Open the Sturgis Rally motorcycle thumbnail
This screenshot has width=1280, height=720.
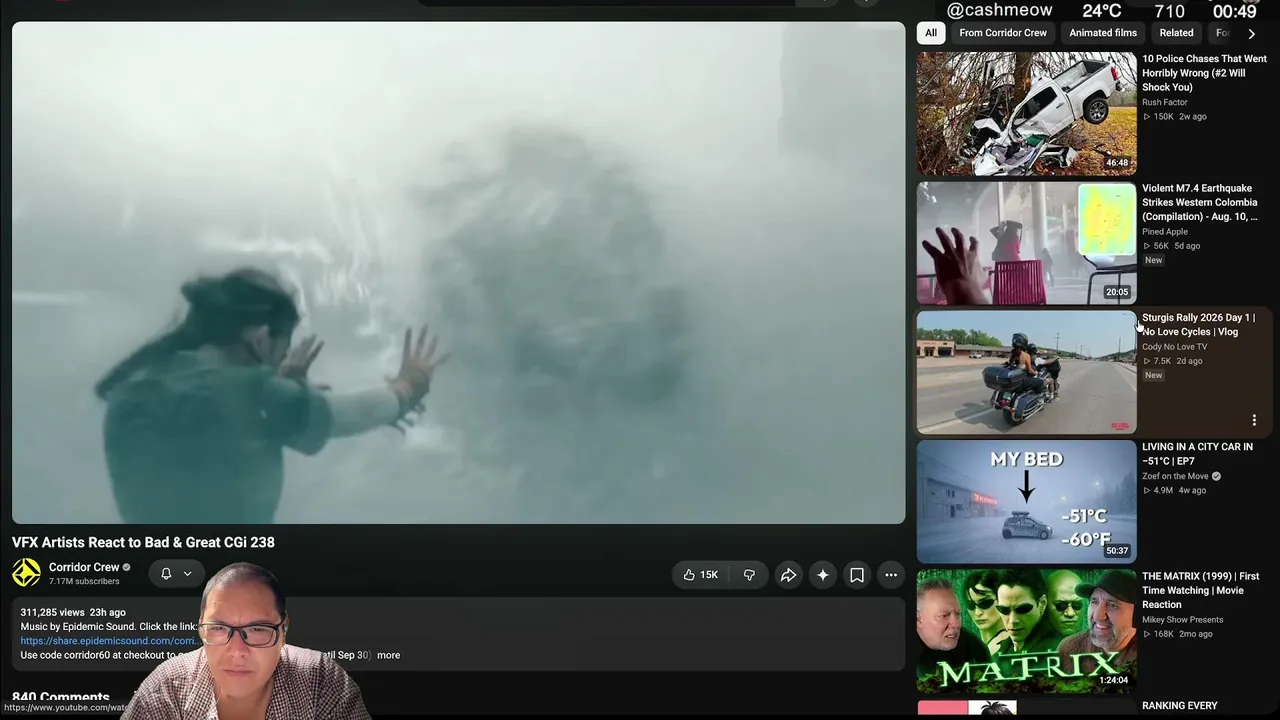click(x=1026, y=372)
